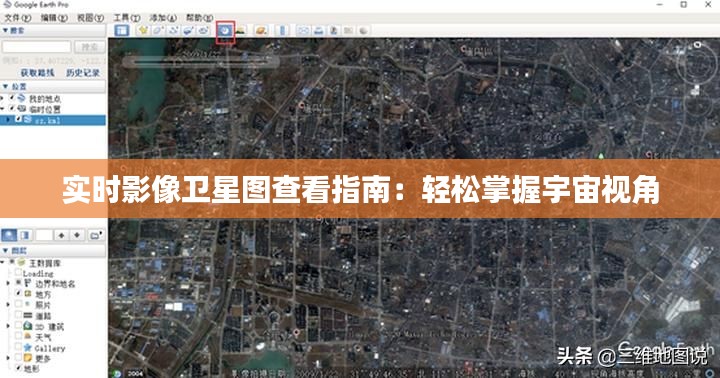Expand the 更多 layer node
Image resolution: width=720 pixels, height=378 pixels.
point(8,358)
